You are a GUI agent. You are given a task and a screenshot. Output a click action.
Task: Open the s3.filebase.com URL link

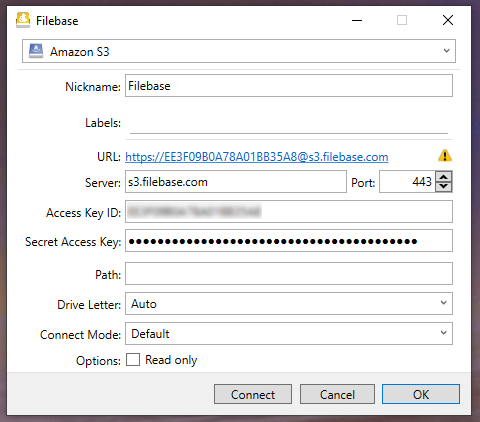click(x=257, y=157)
